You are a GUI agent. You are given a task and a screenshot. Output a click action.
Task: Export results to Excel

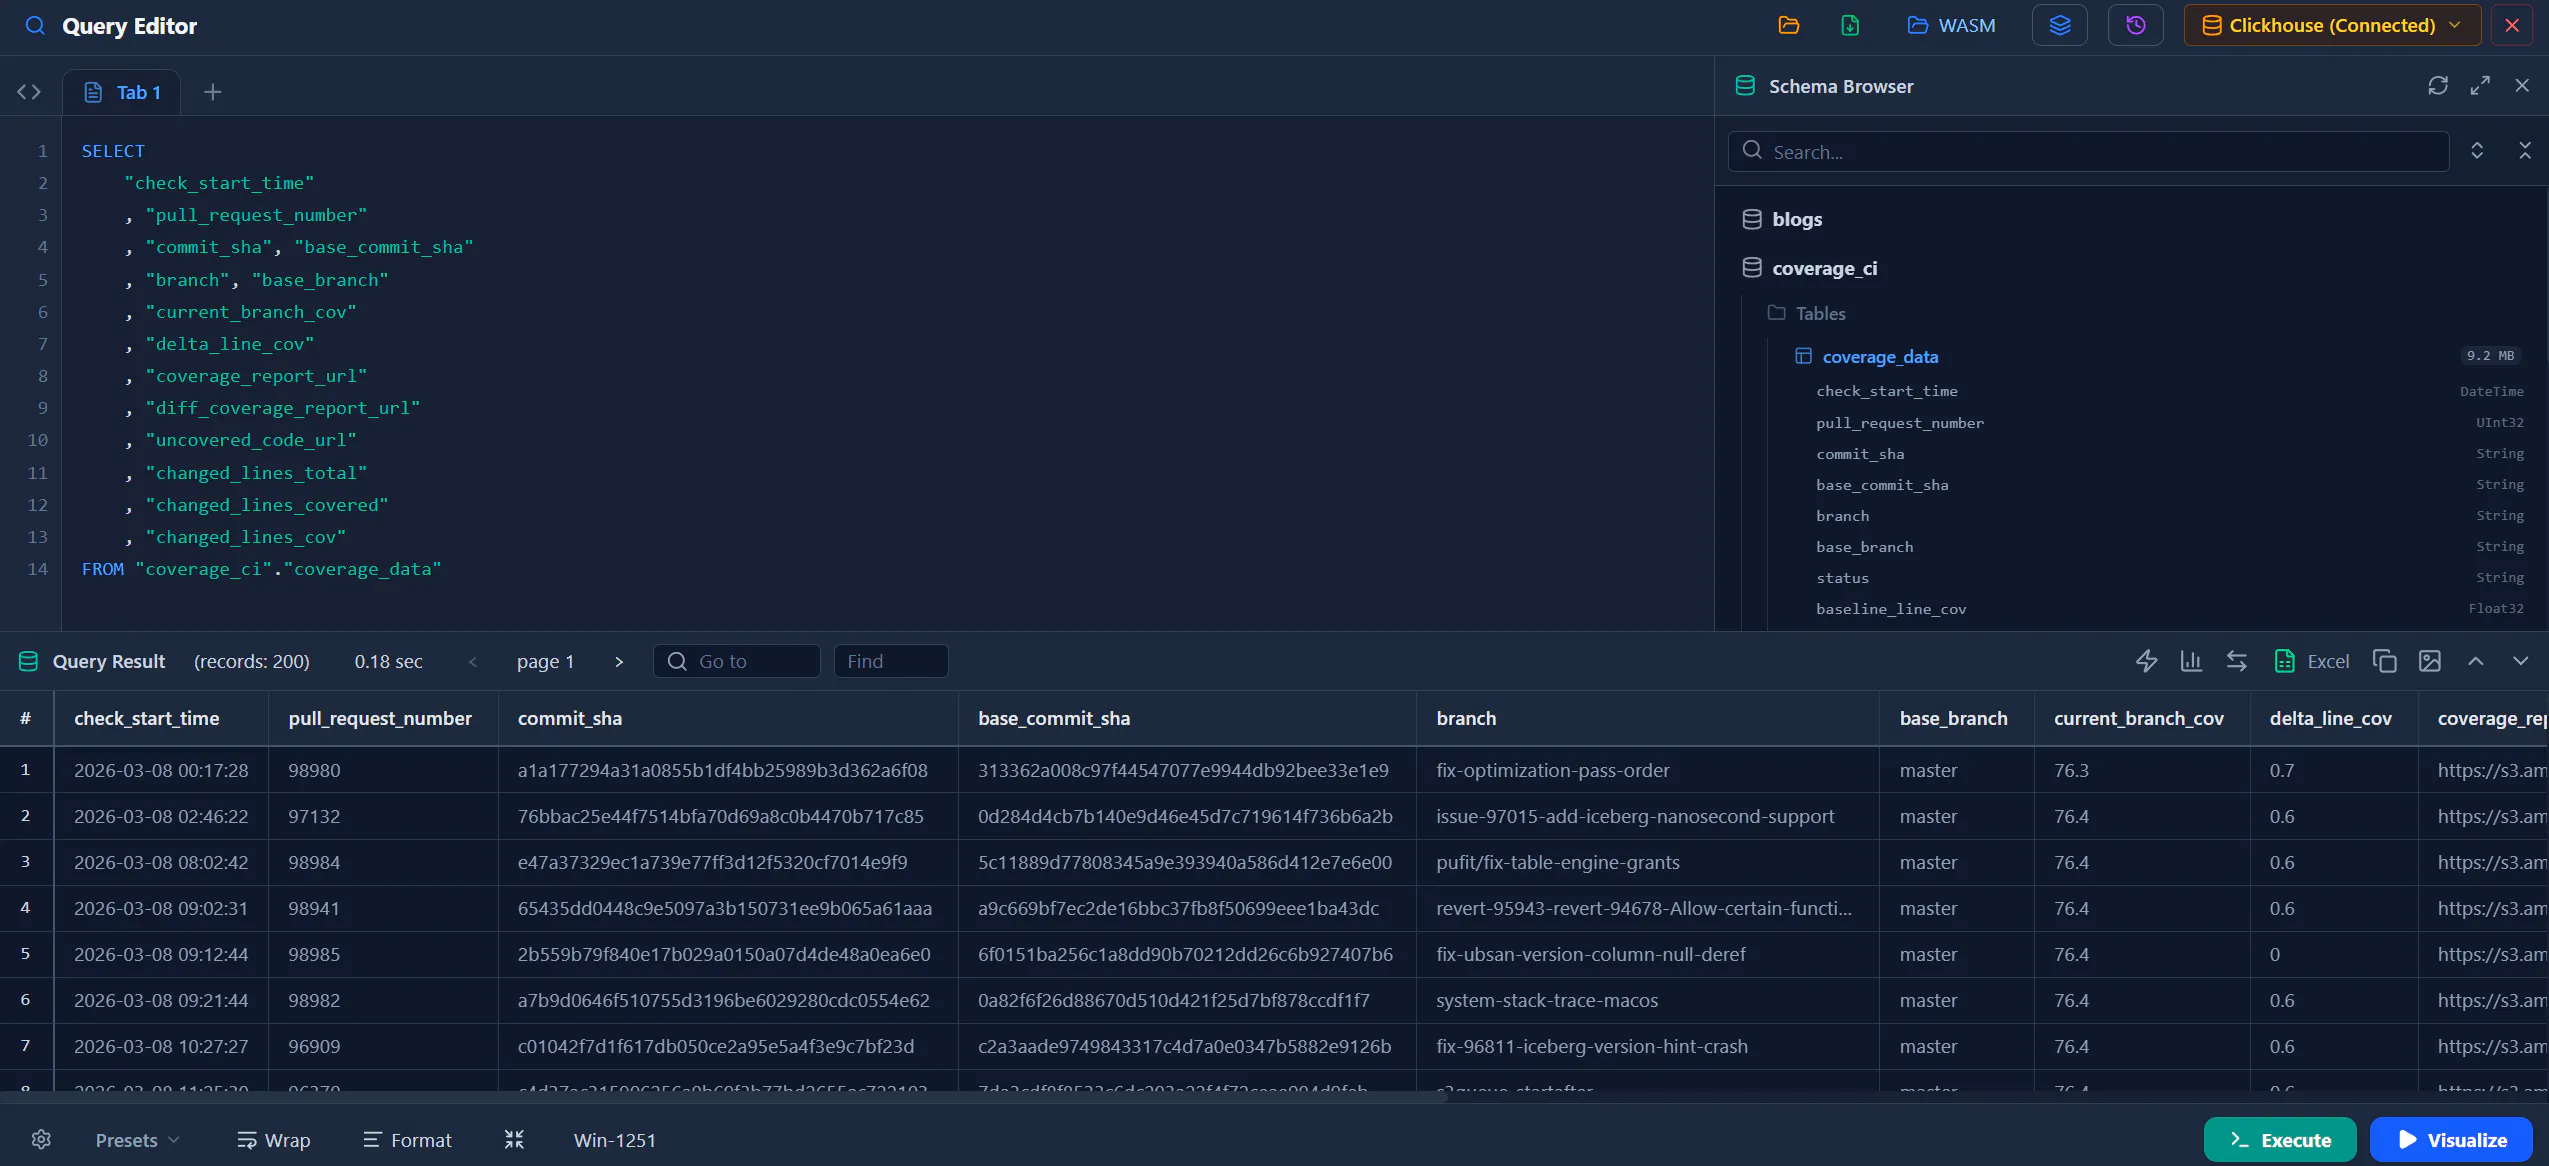2312,661
